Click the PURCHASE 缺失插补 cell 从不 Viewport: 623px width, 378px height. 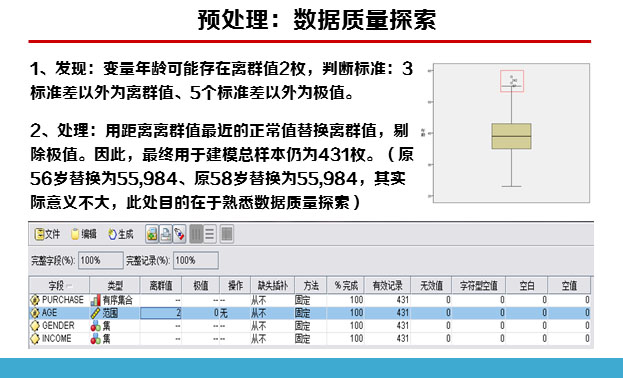(x=259, y=300)
